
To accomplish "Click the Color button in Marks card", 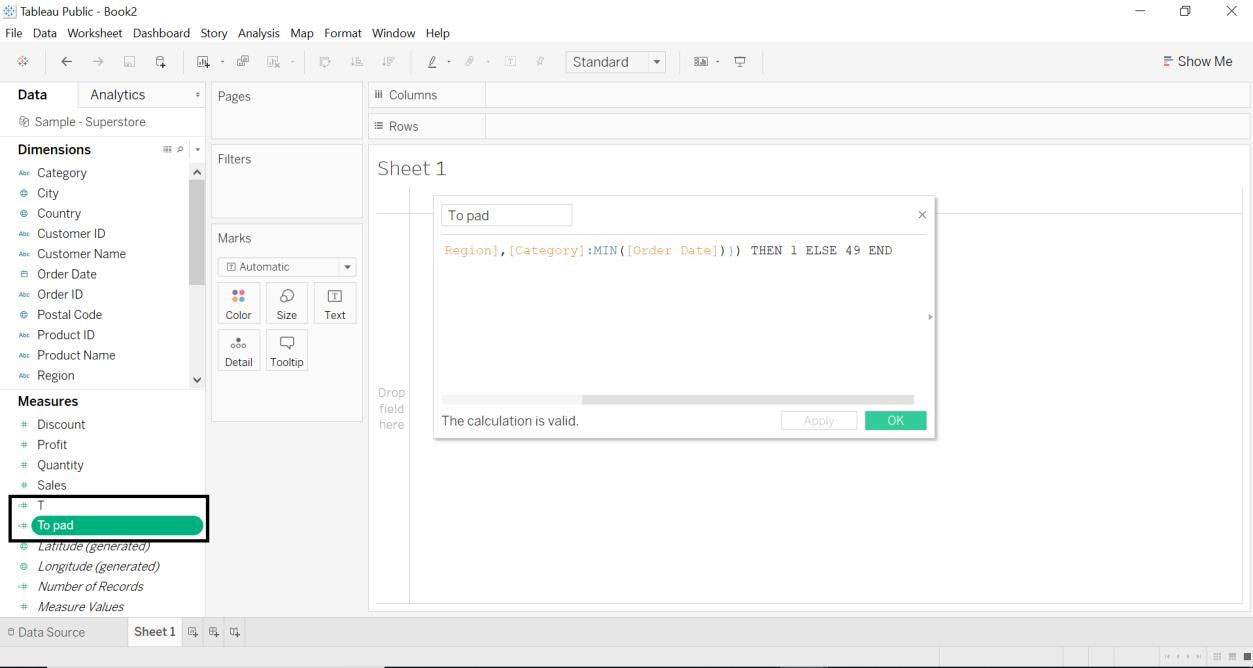I will click(238, 303).
